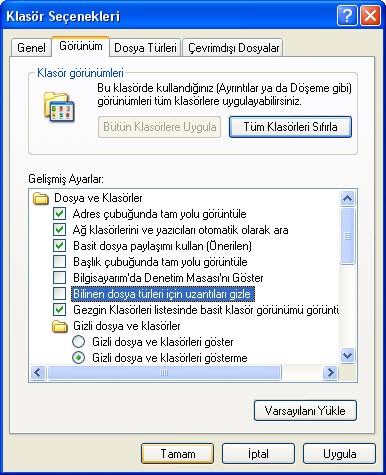Click the disabled Bütün Klasörlere Uygula button
386x475 pixels.
pyautogui.click(x=160, y=127)
